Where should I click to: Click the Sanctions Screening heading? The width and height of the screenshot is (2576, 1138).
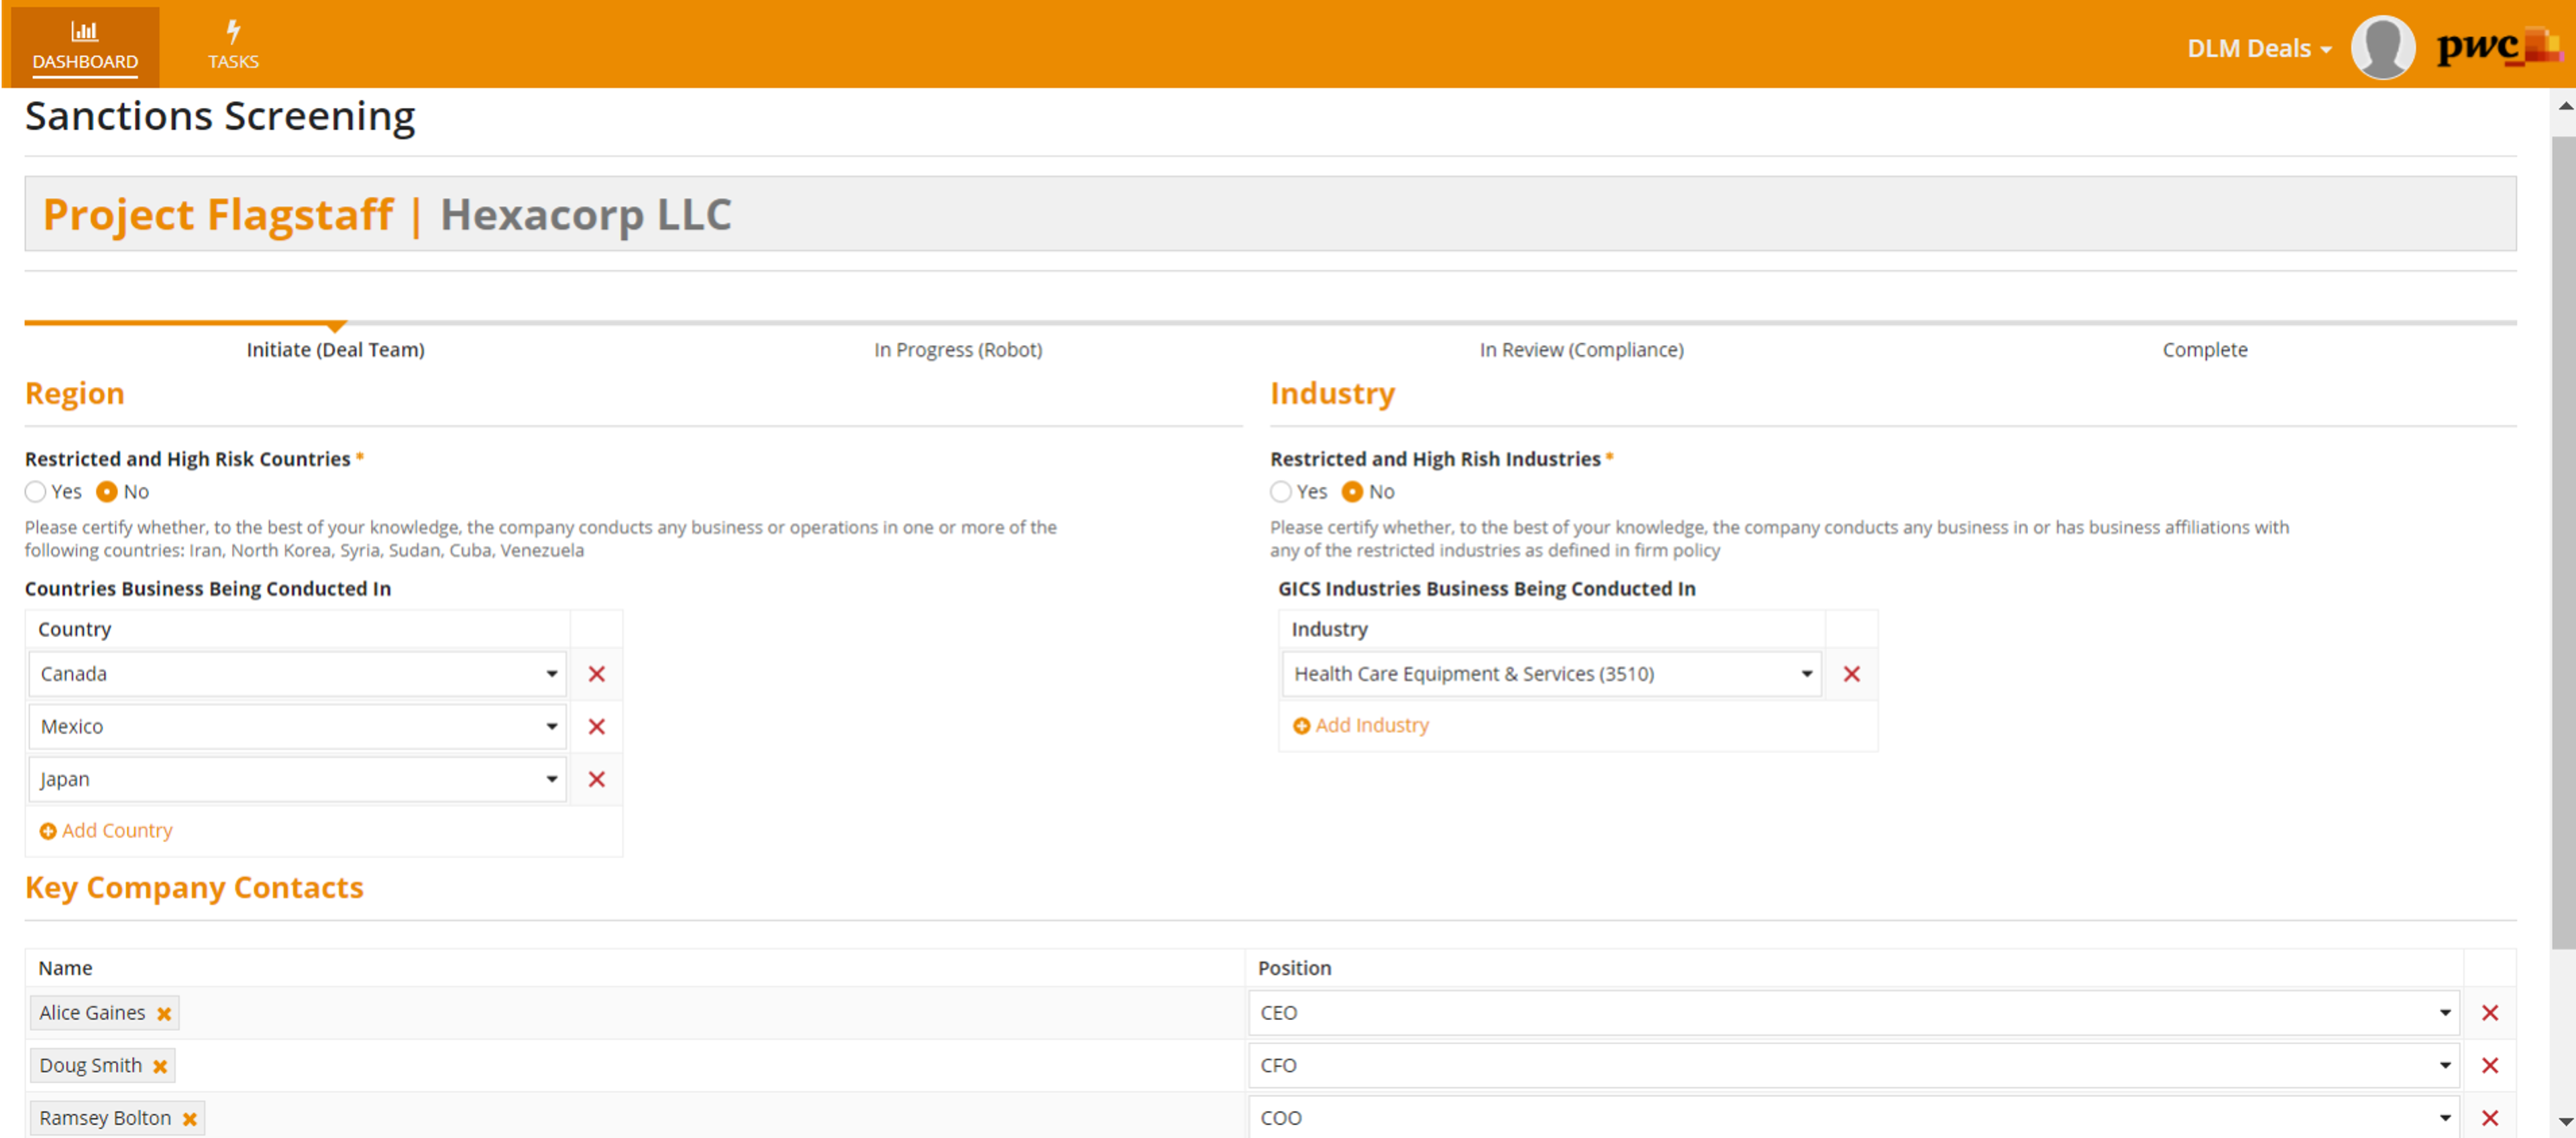tap(220, 116)
